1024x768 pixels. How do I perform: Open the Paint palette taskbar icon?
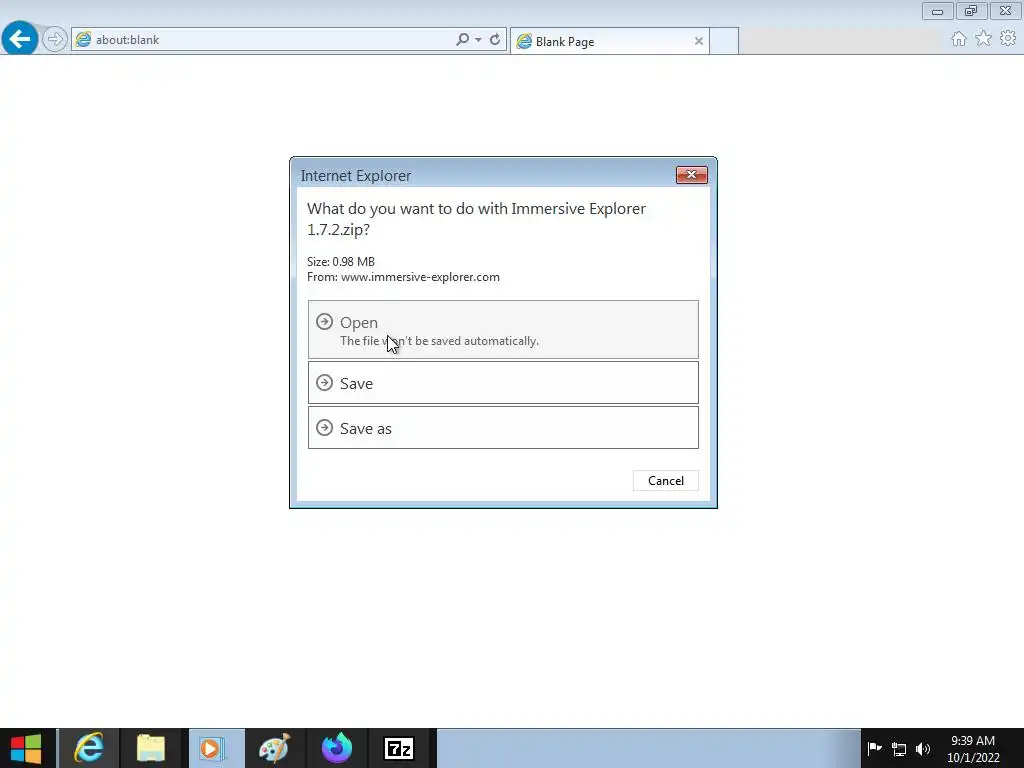pos(274,748)
